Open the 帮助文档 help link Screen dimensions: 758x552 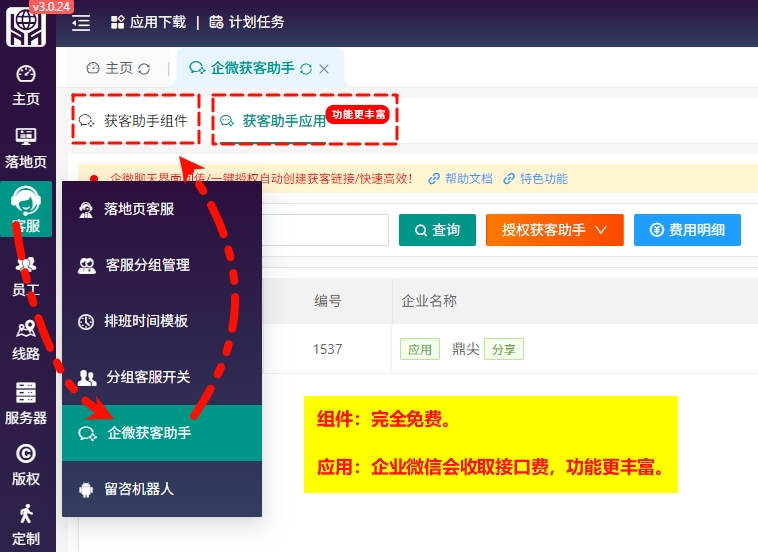460,179
